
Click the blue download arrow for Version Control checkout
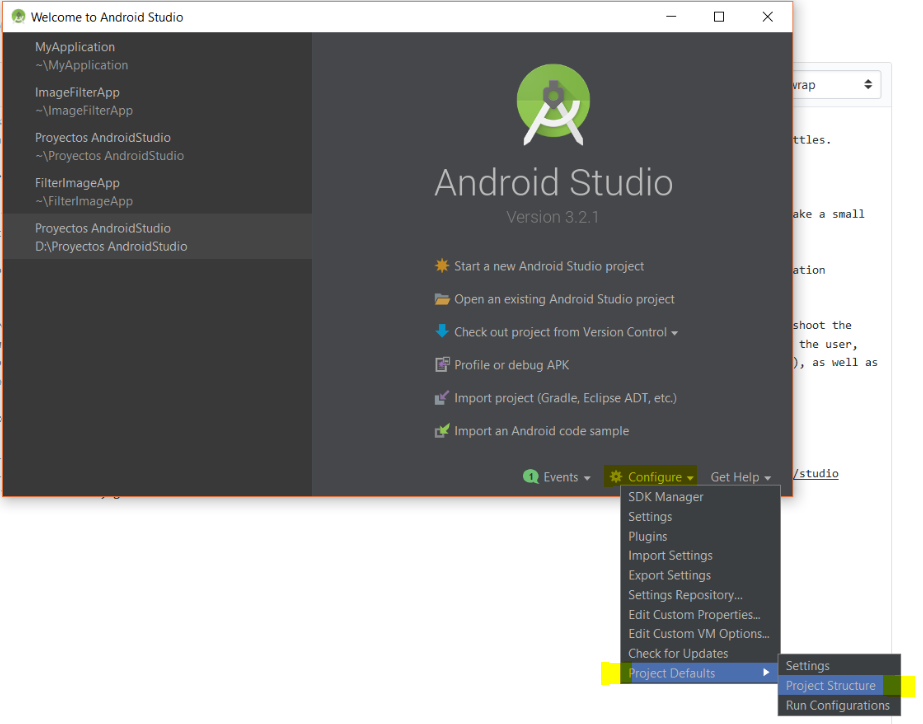[441, 331]
